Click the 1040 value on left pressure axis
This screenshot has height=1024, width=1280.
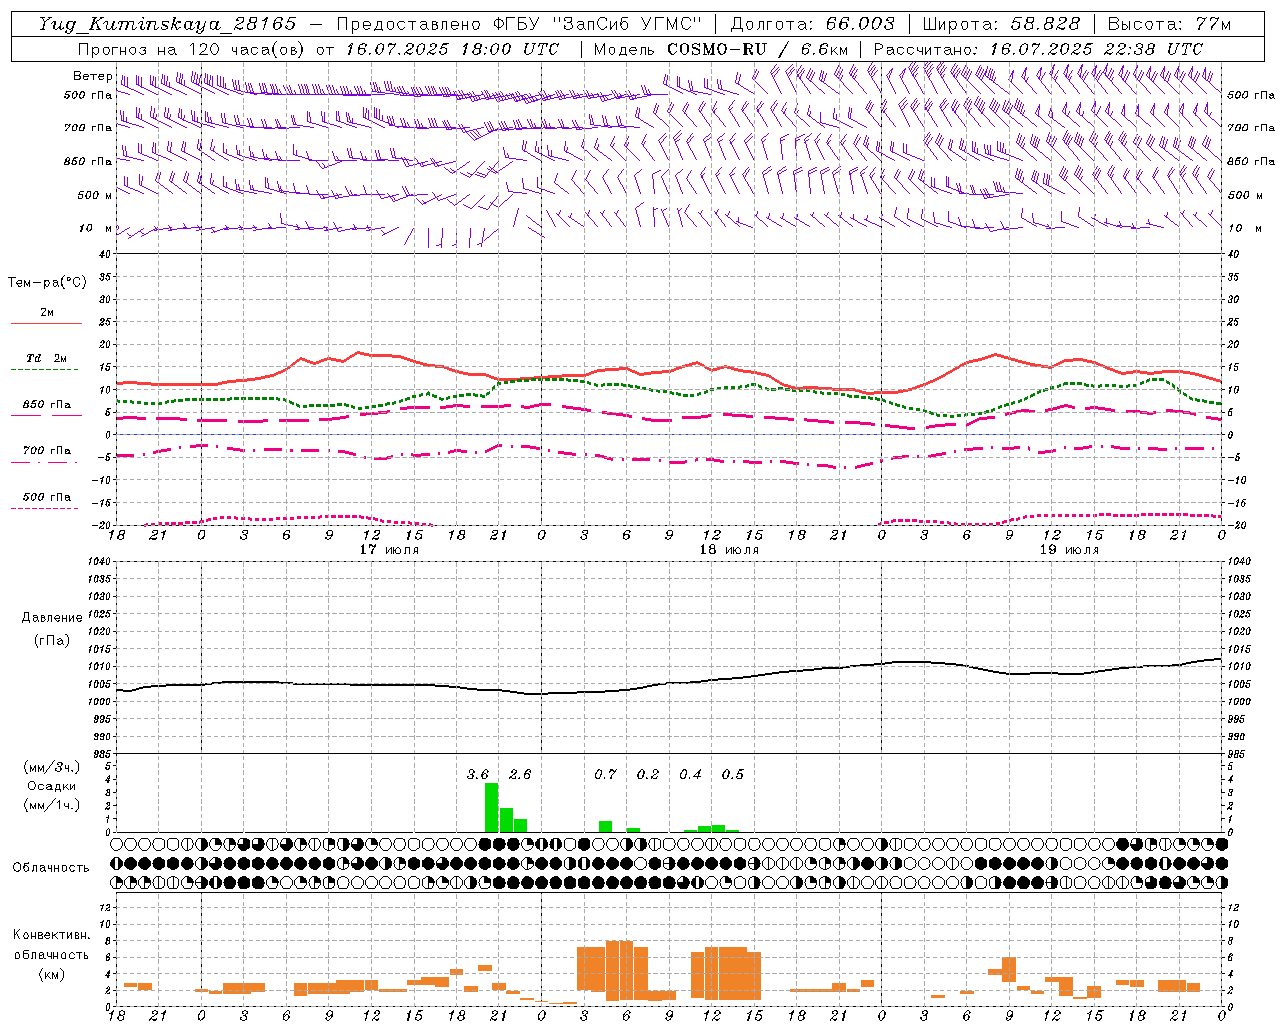100,561
